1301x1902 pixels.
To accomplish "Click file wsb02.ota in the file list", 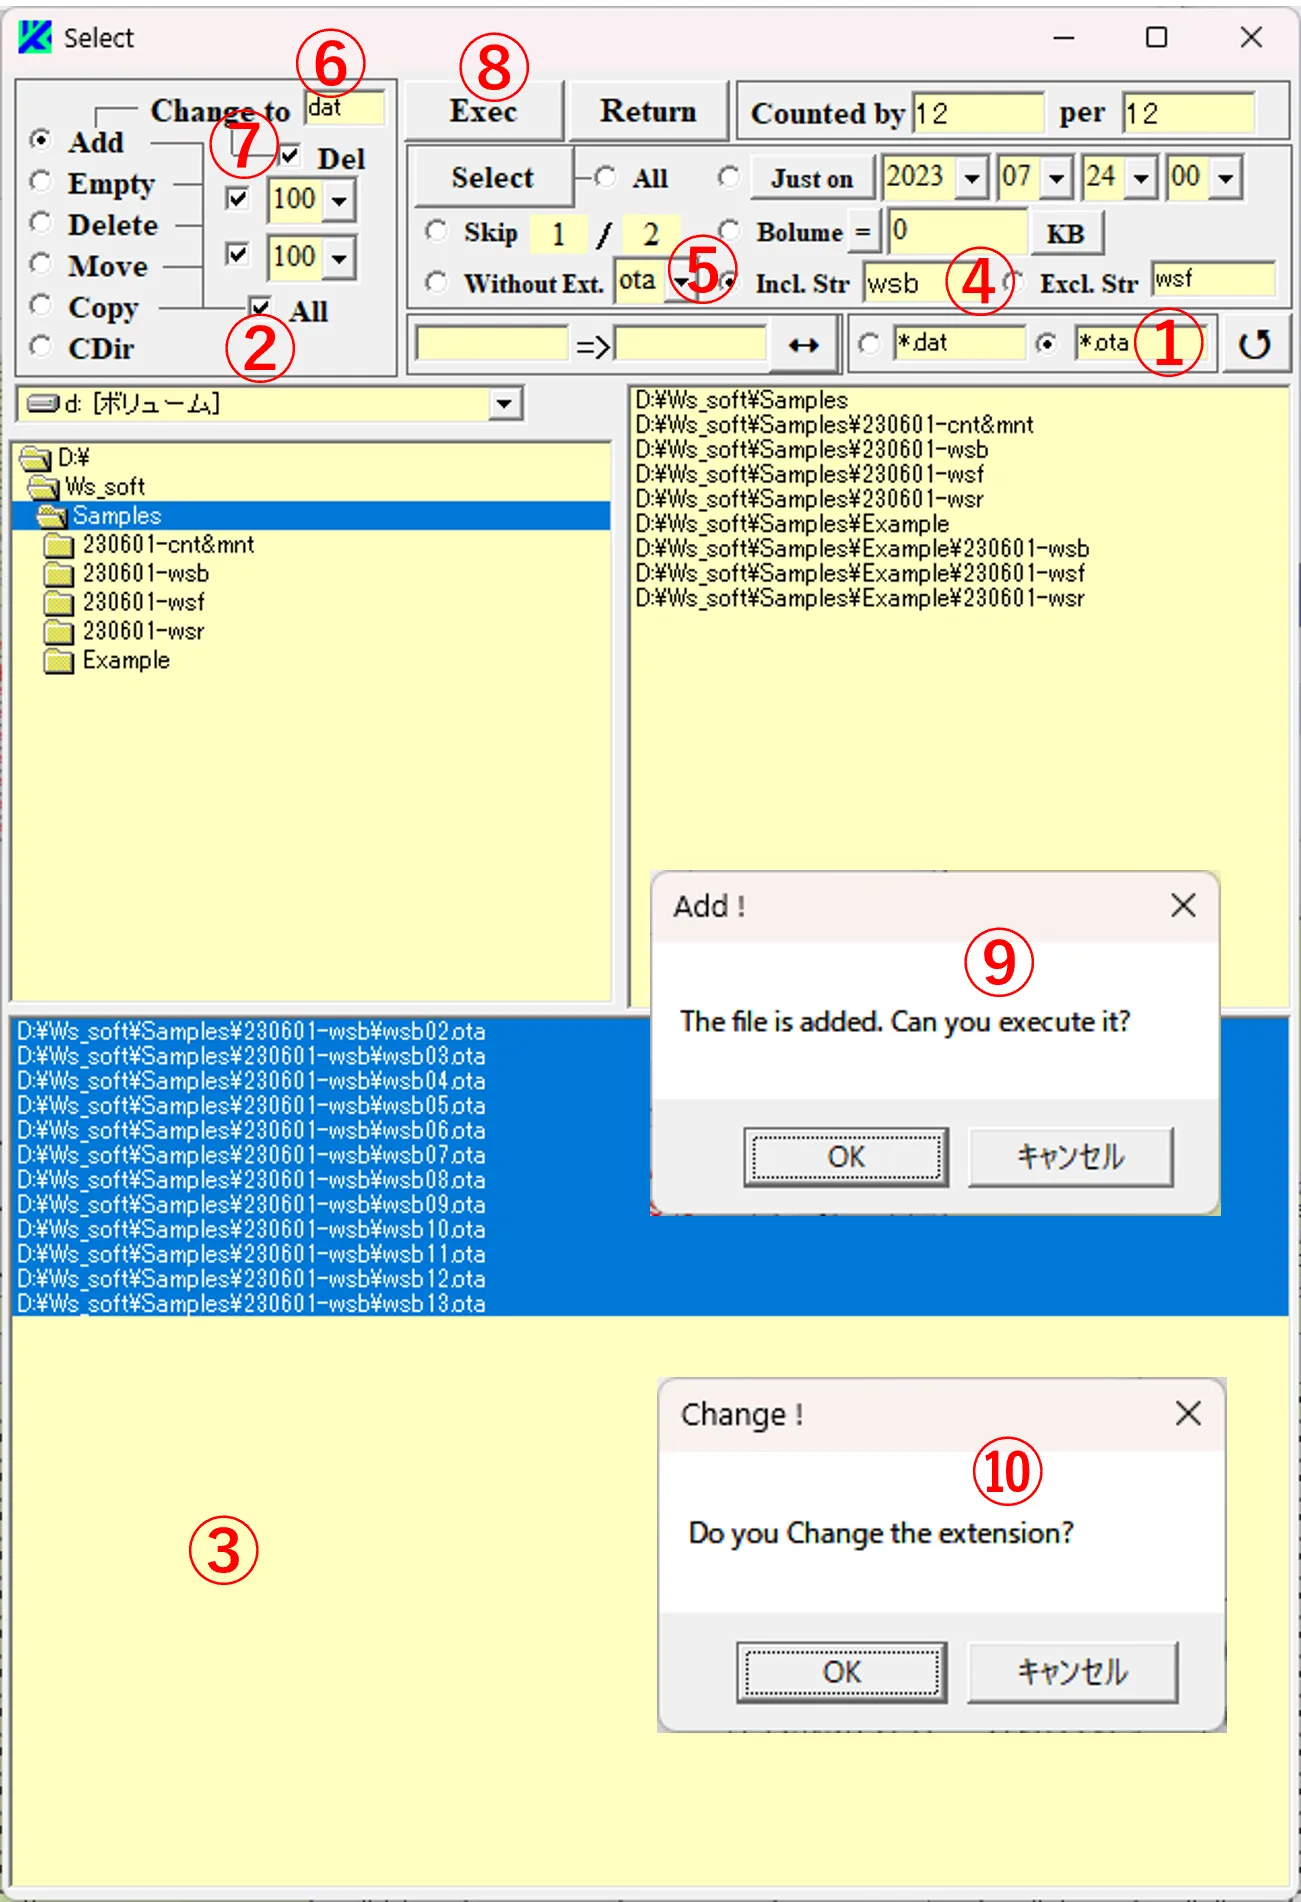I will (251, 1032).
